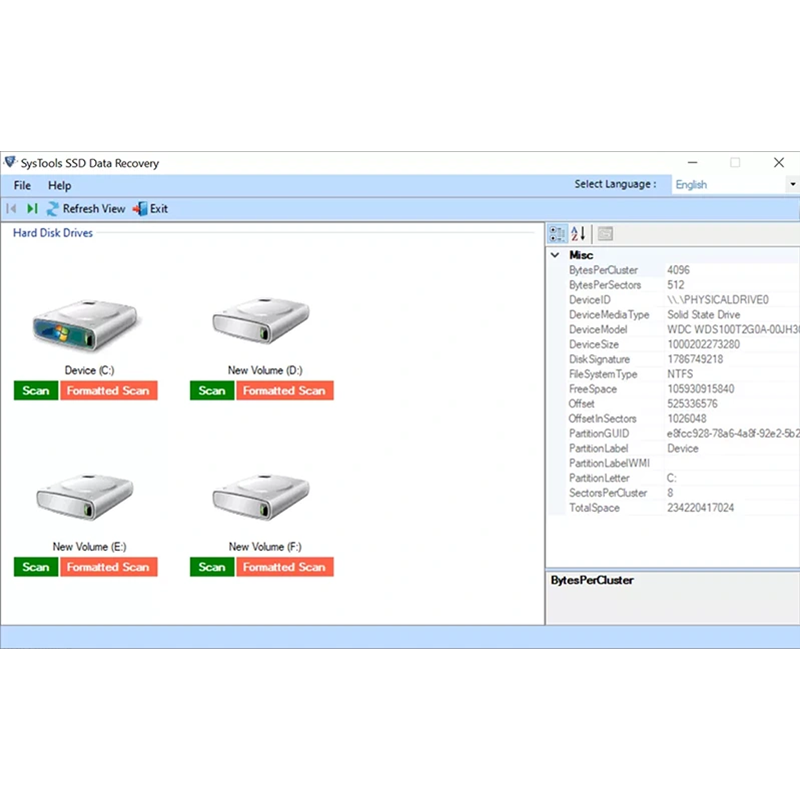Select the DeviceSize property row

682,344
